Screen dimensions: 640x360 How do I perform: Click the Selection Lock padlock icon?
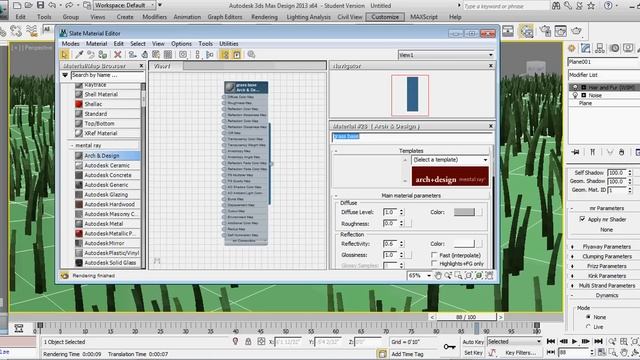pyautogui.click(x=248, y=342)
